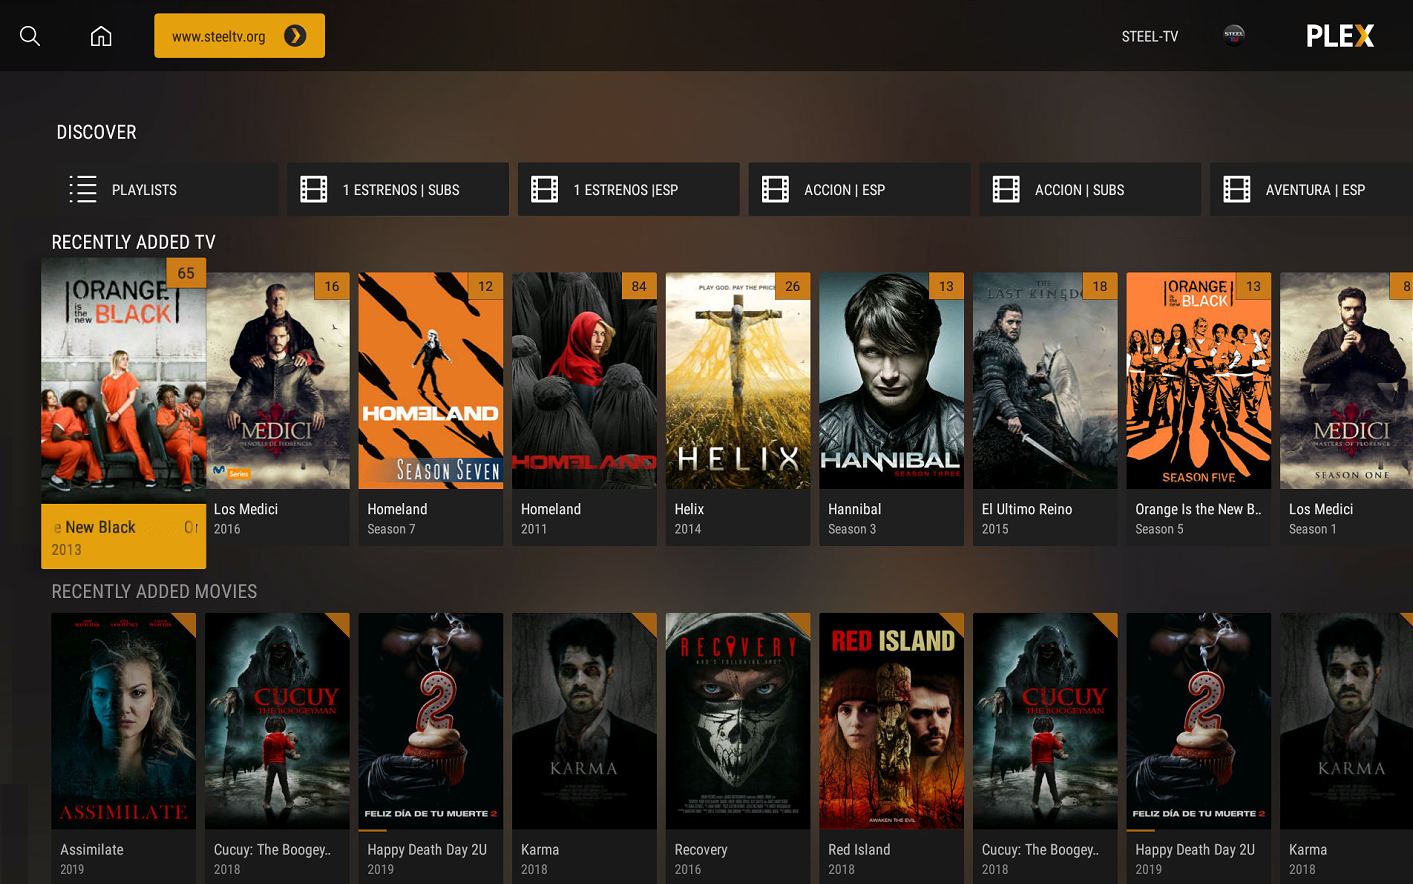
Task: Click the 16 badge on Los Medici
Action: [x=332, y=286]
